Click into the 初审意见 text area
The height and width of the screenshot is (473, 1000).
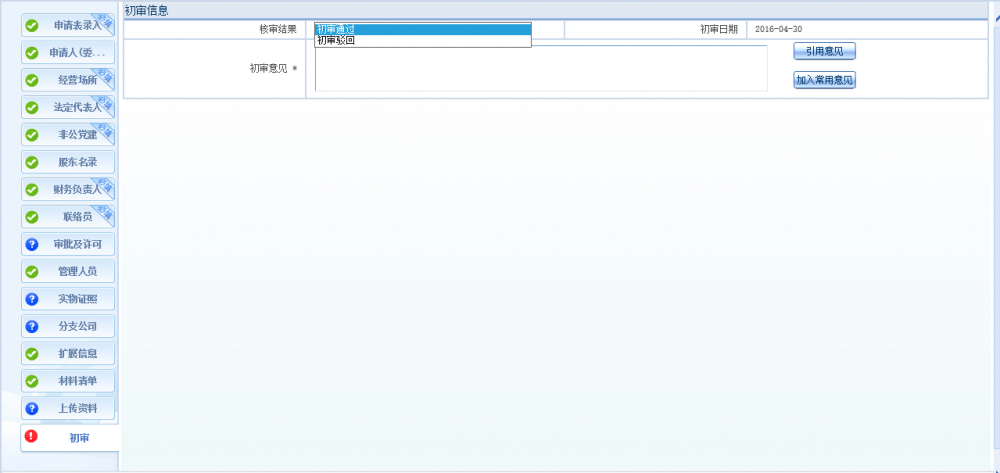pos(540,70)
